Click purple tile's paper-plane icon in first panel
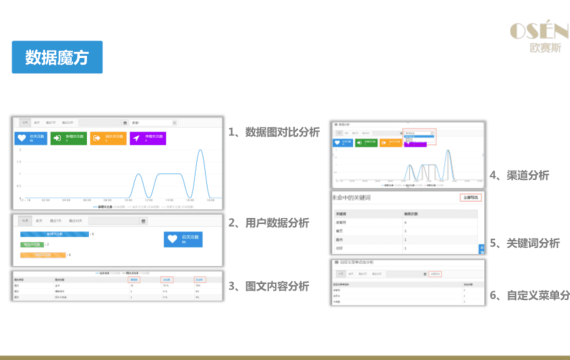The width and height of the screenshot is (570, 360). [136, 138]
